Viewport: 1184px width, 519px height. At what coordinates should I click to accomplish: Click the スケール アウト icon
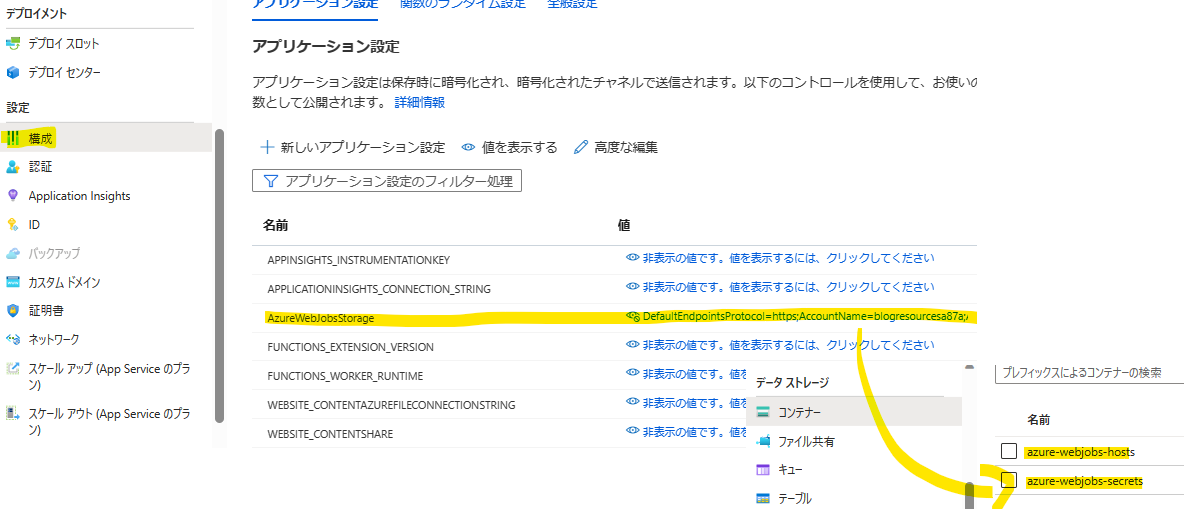point(12,413)
